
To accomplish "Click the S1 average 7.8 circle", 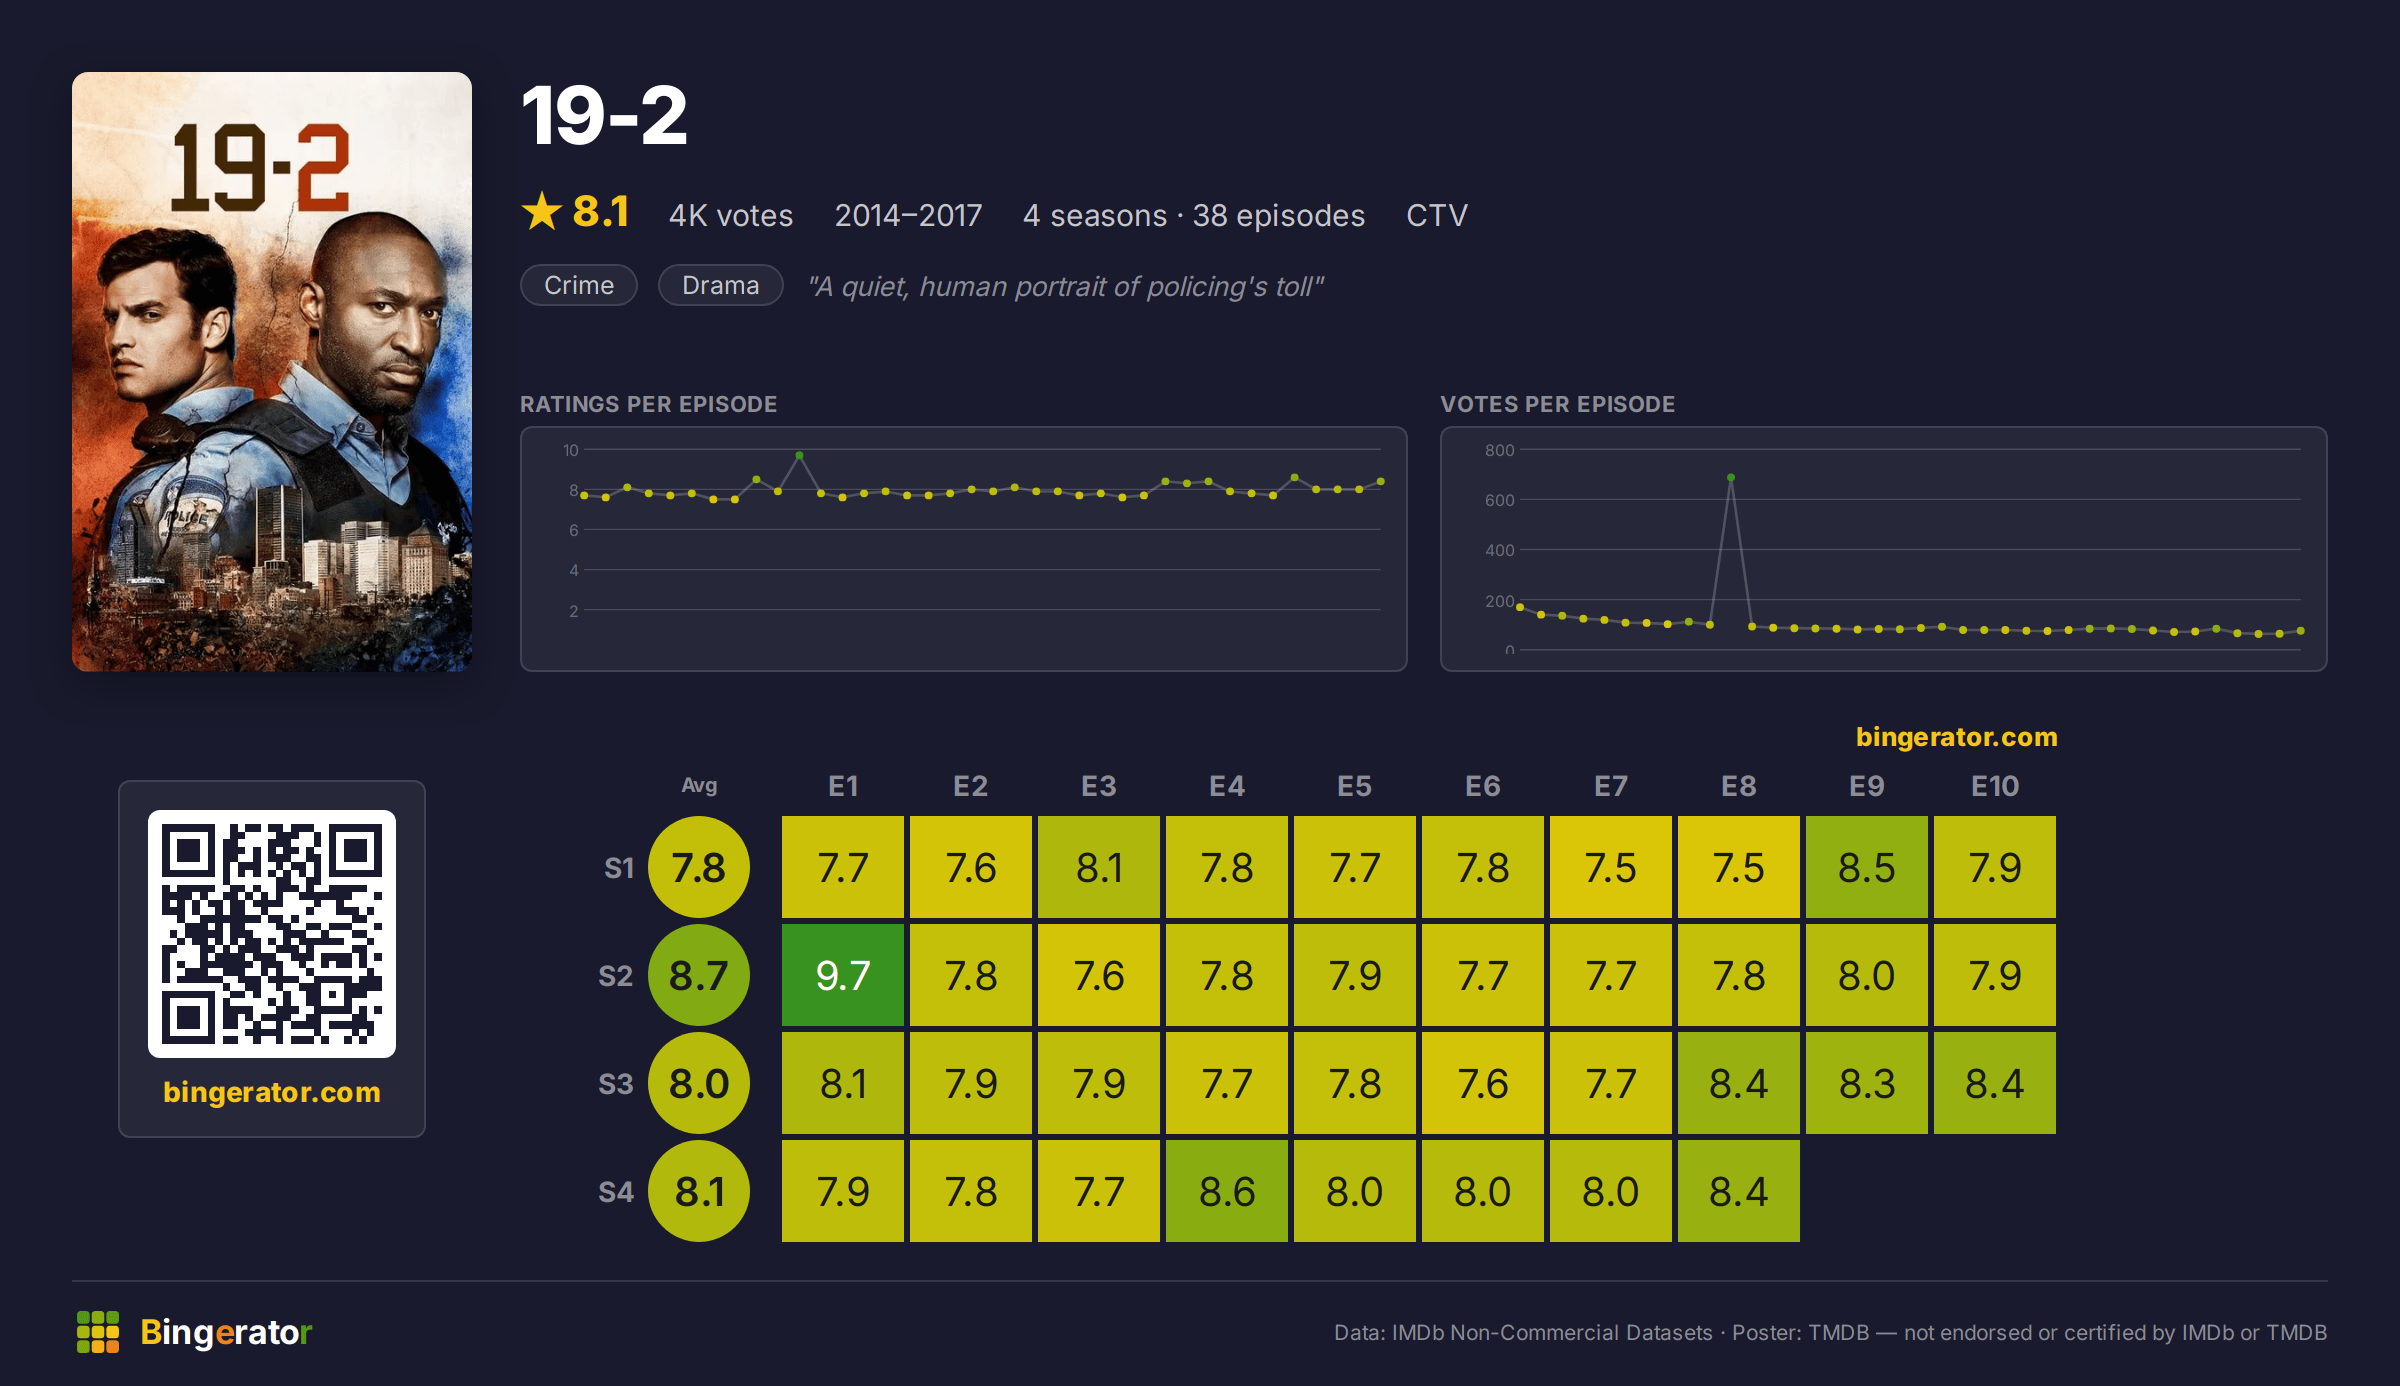I will 699,867.
